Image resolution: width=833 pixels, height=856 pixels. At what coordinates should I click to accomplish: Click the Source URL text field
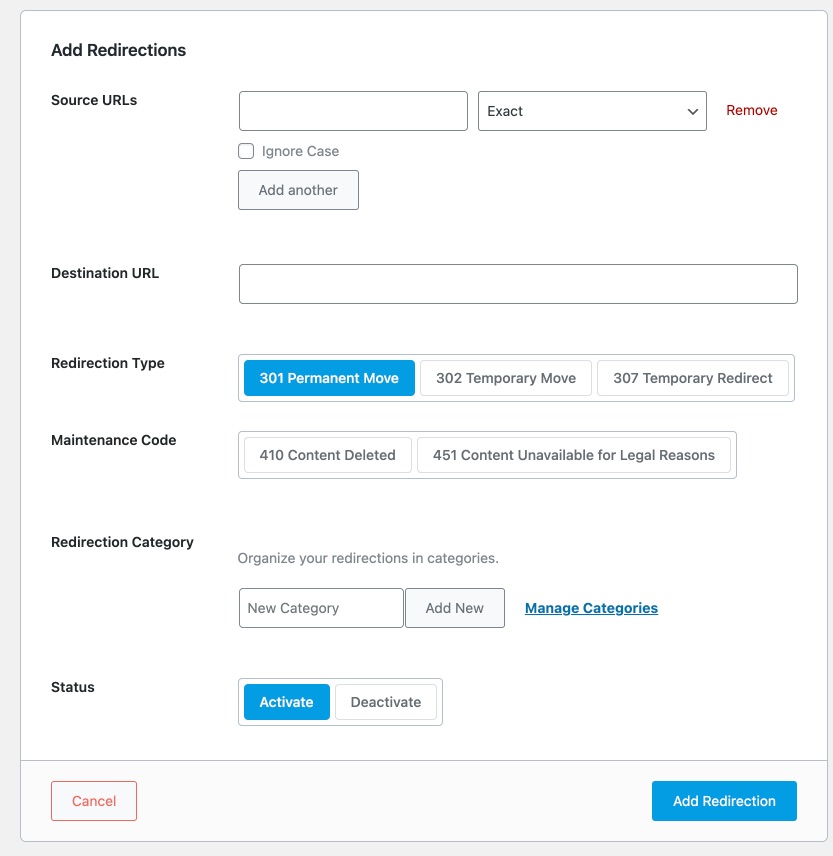click(353, 111)
